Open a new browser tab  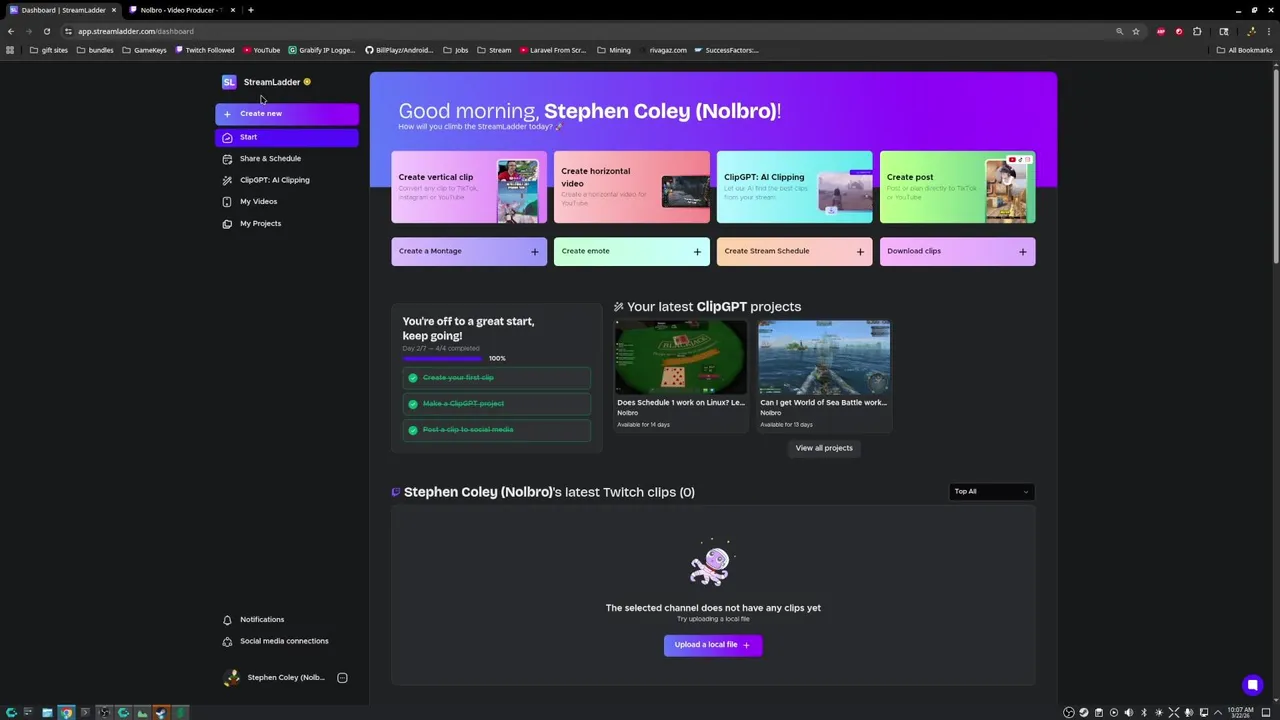coord(251,10)
